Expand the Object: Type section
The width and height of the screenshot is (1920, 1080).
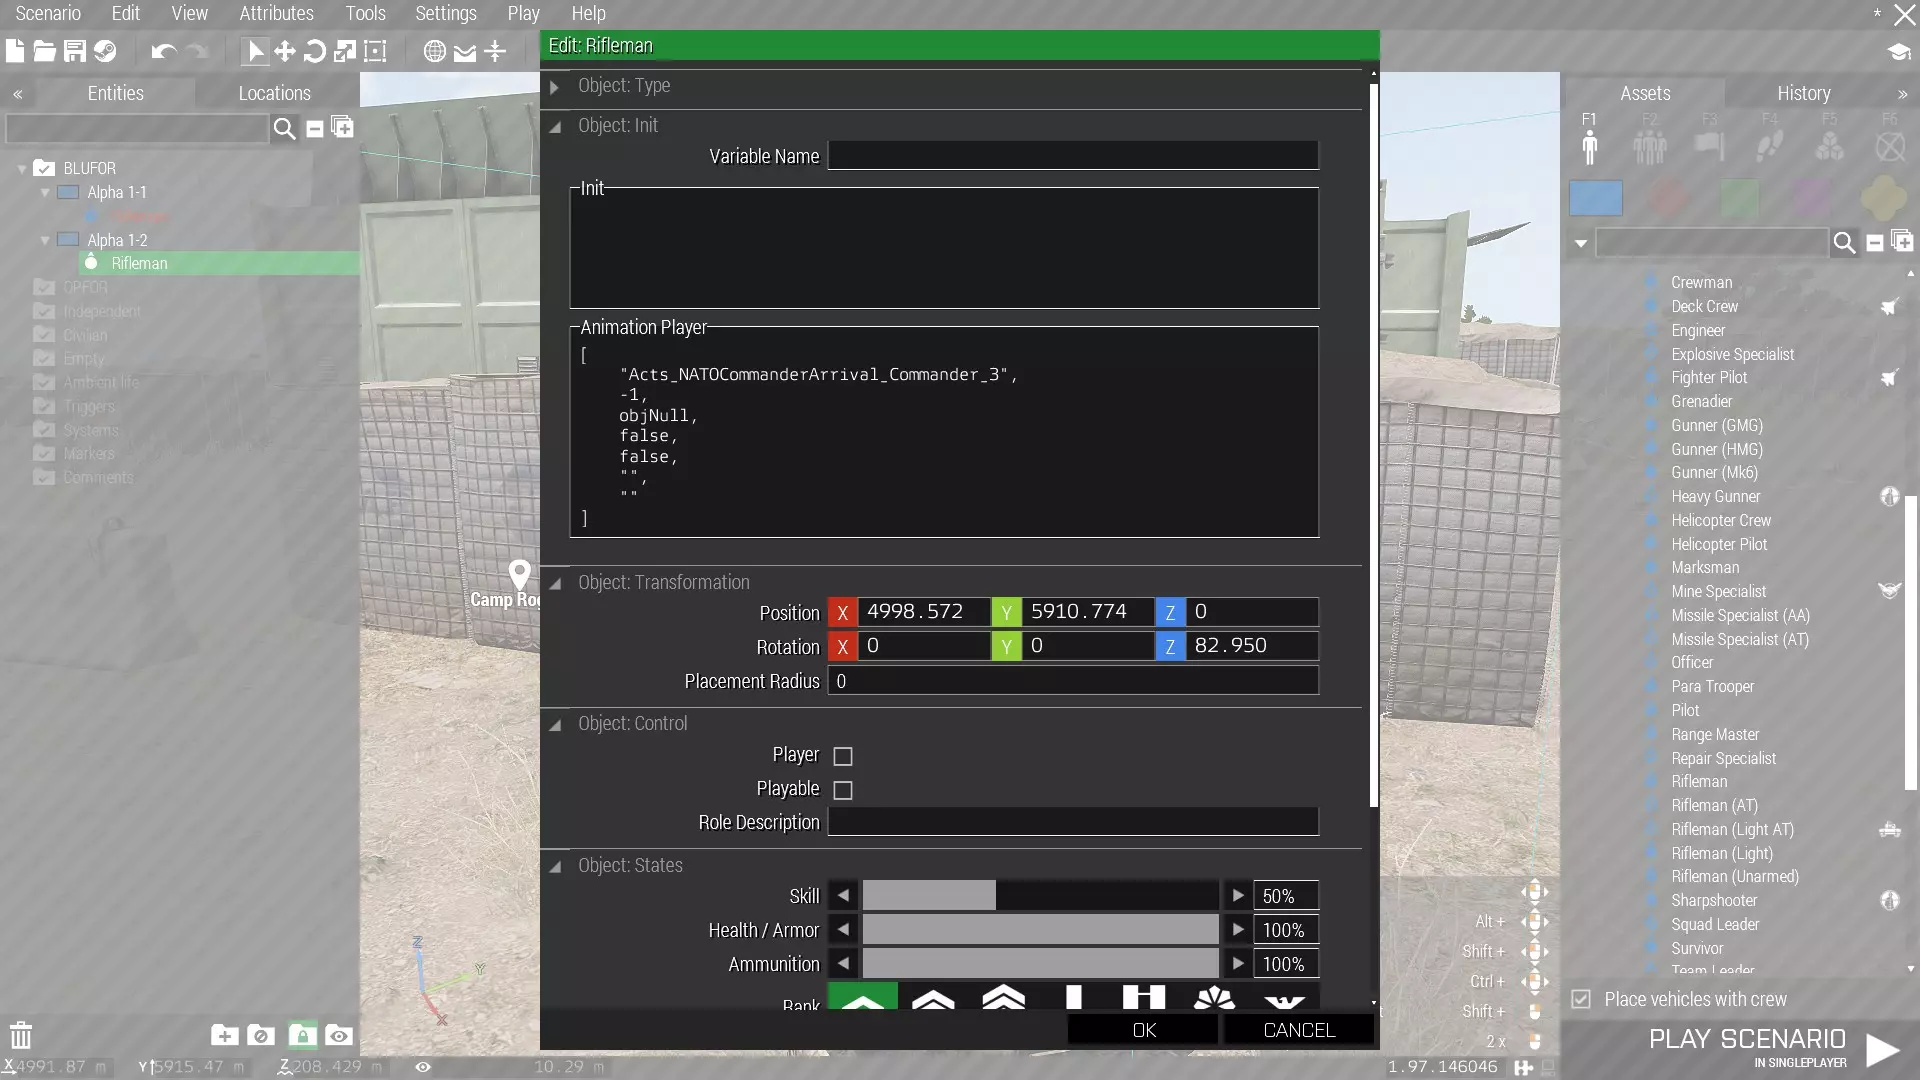coord(554,87)
